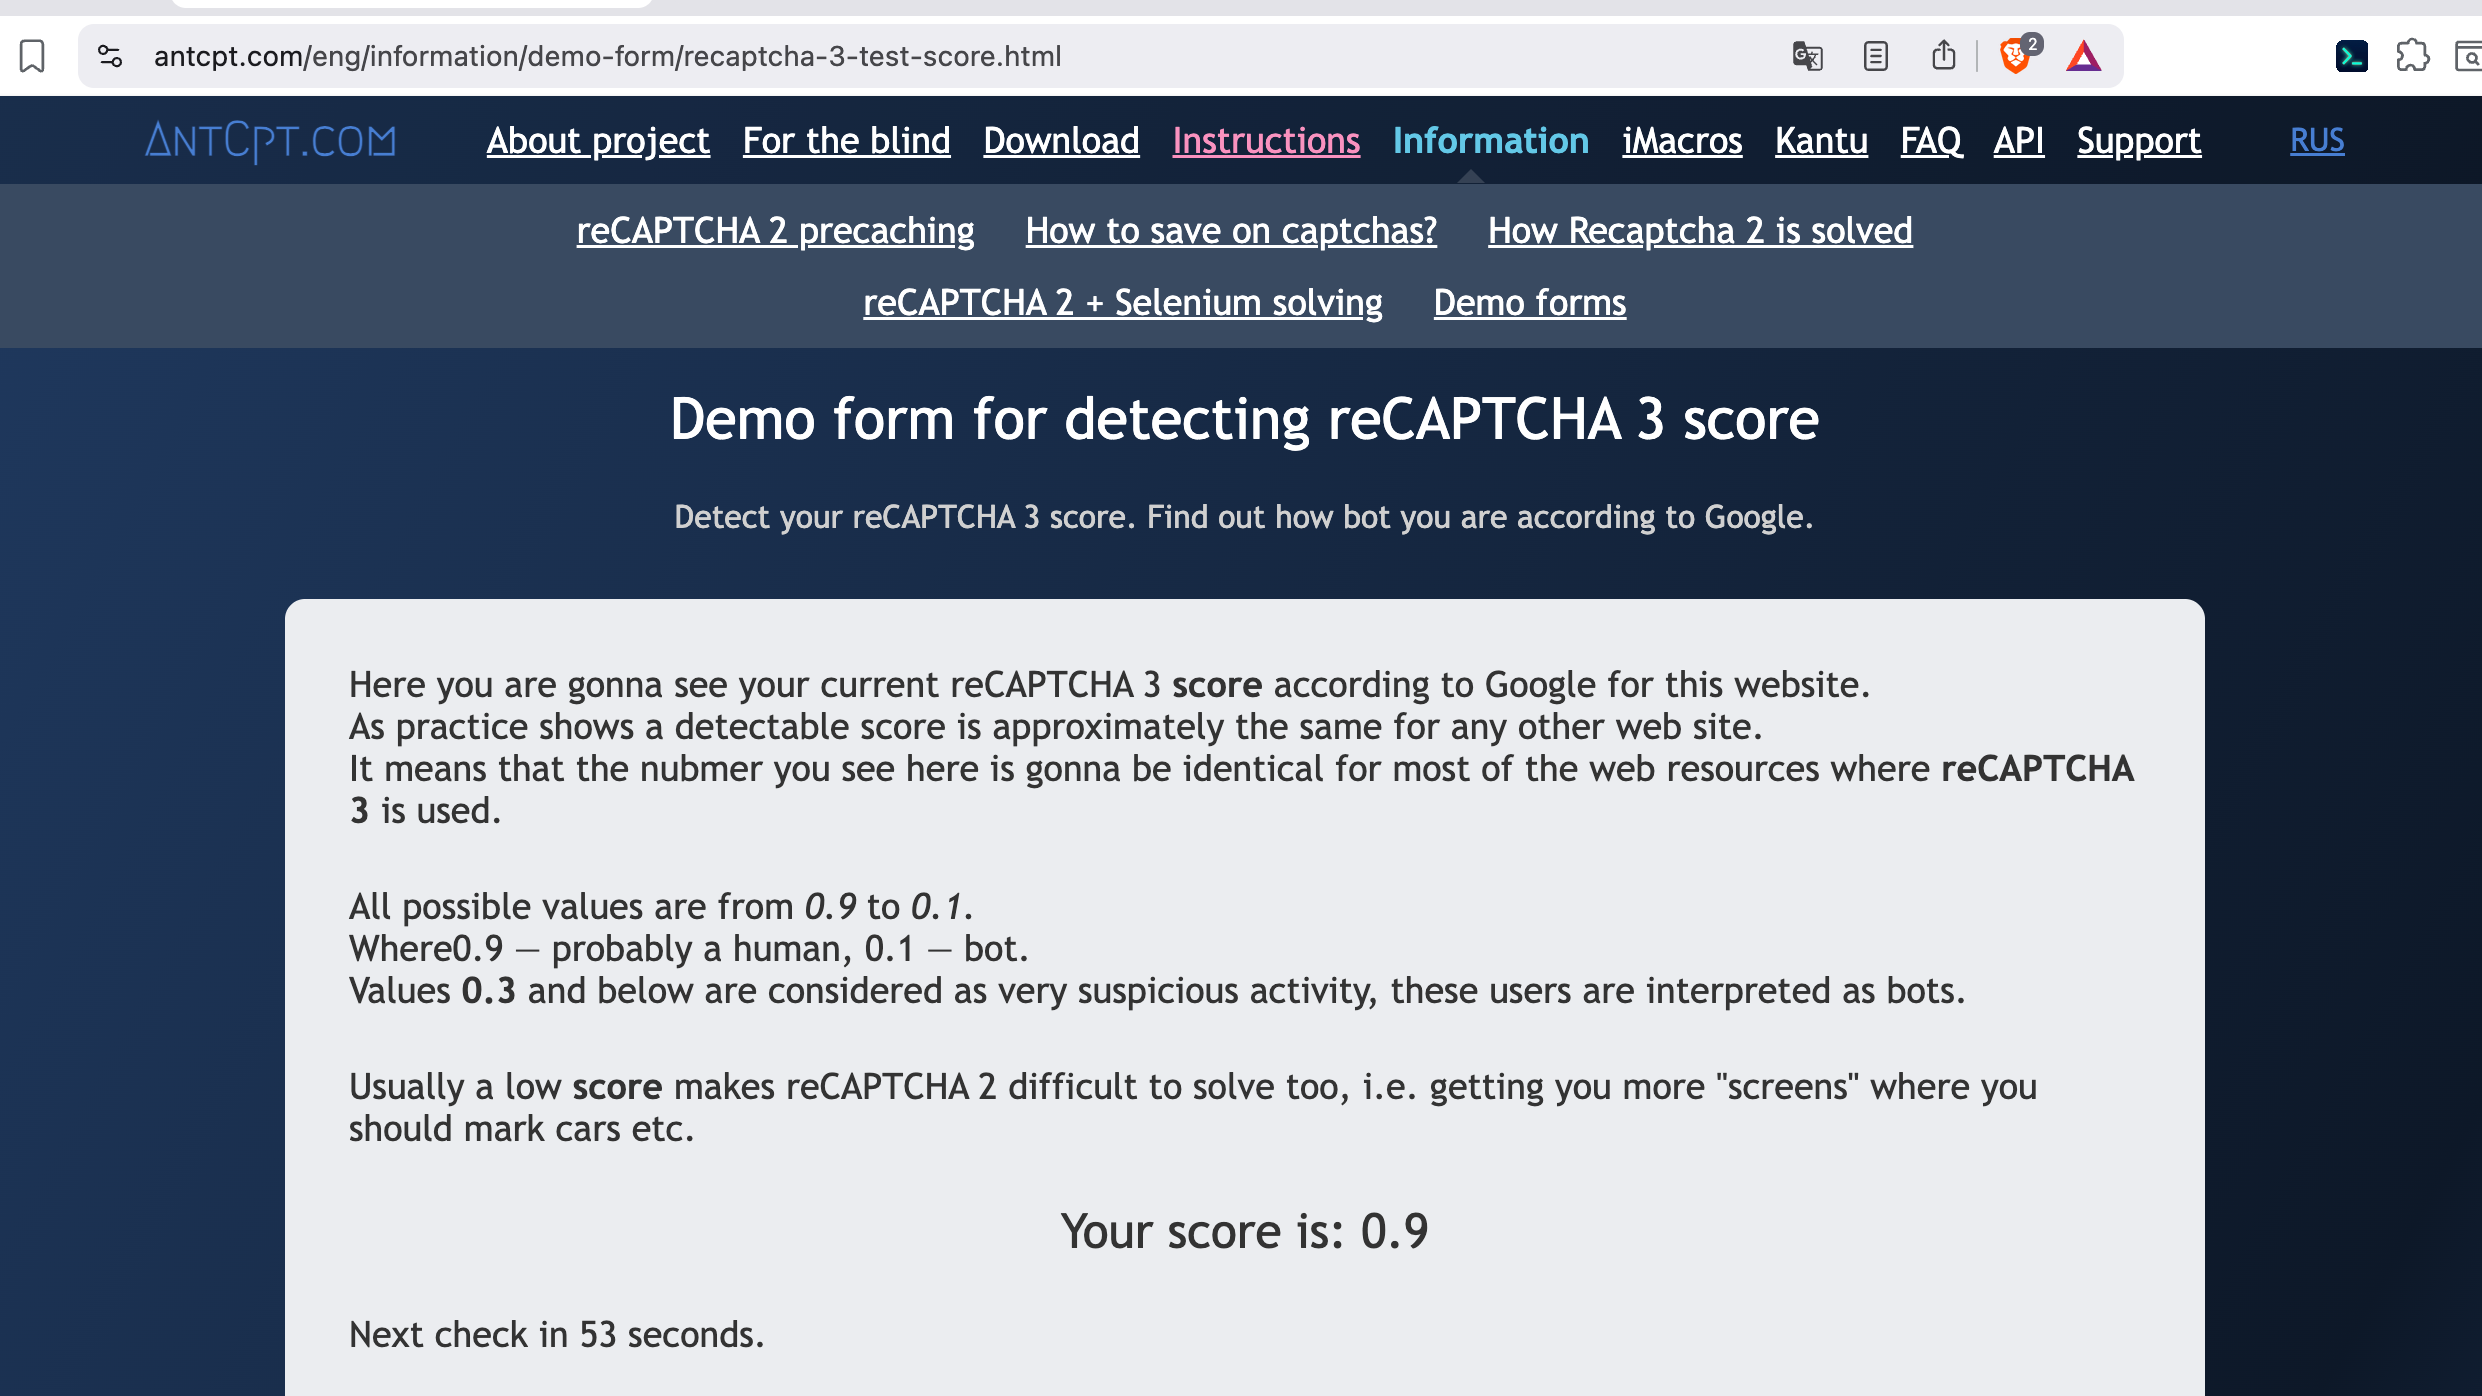Open the Demo forms link
Viewport: 2482px width, 1396px height.
tap(1530, 303)
